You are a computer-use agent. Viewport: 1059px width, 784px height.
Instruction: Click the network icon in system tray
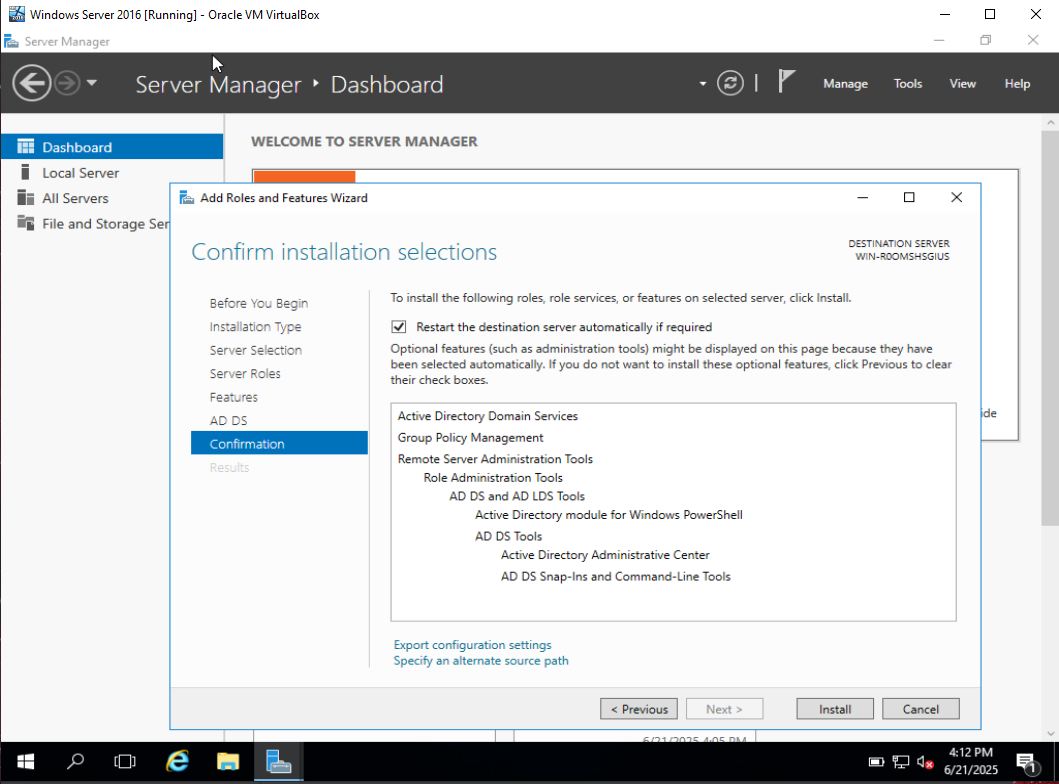(x=900, y=762)
